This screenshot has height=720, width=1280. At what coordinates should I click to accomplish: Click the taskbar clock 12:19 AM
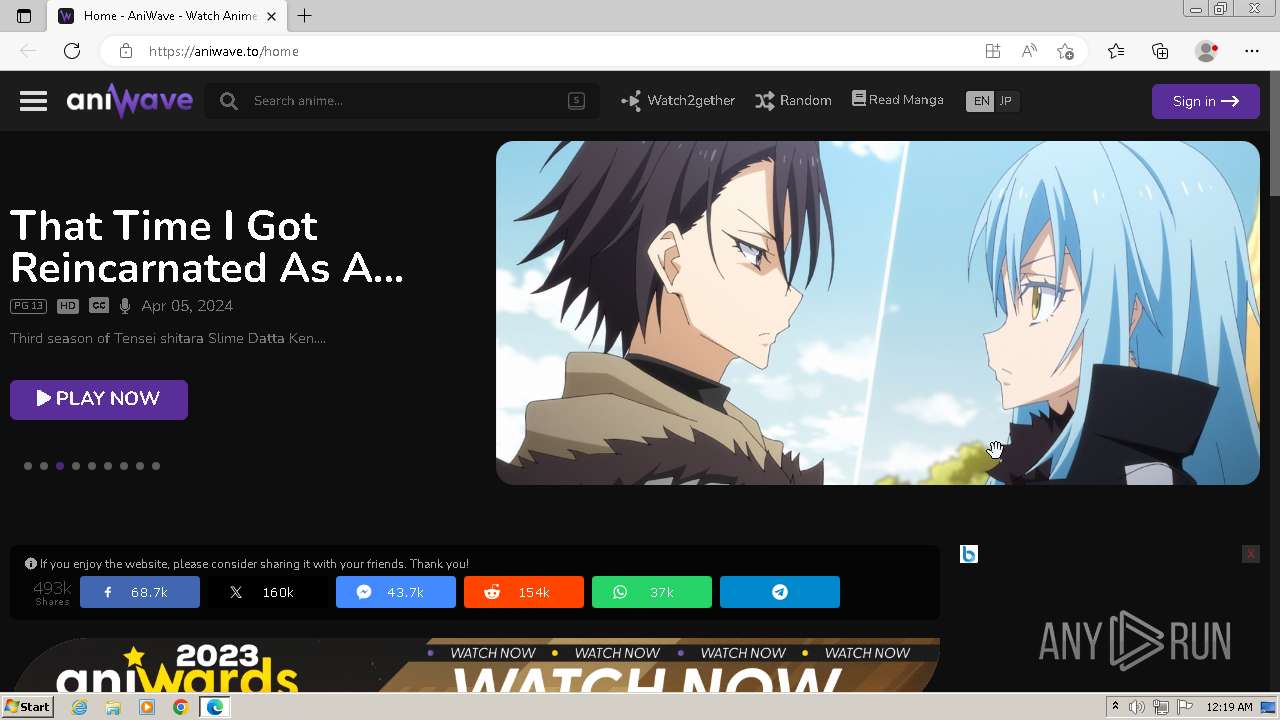tap(1229, 707)
